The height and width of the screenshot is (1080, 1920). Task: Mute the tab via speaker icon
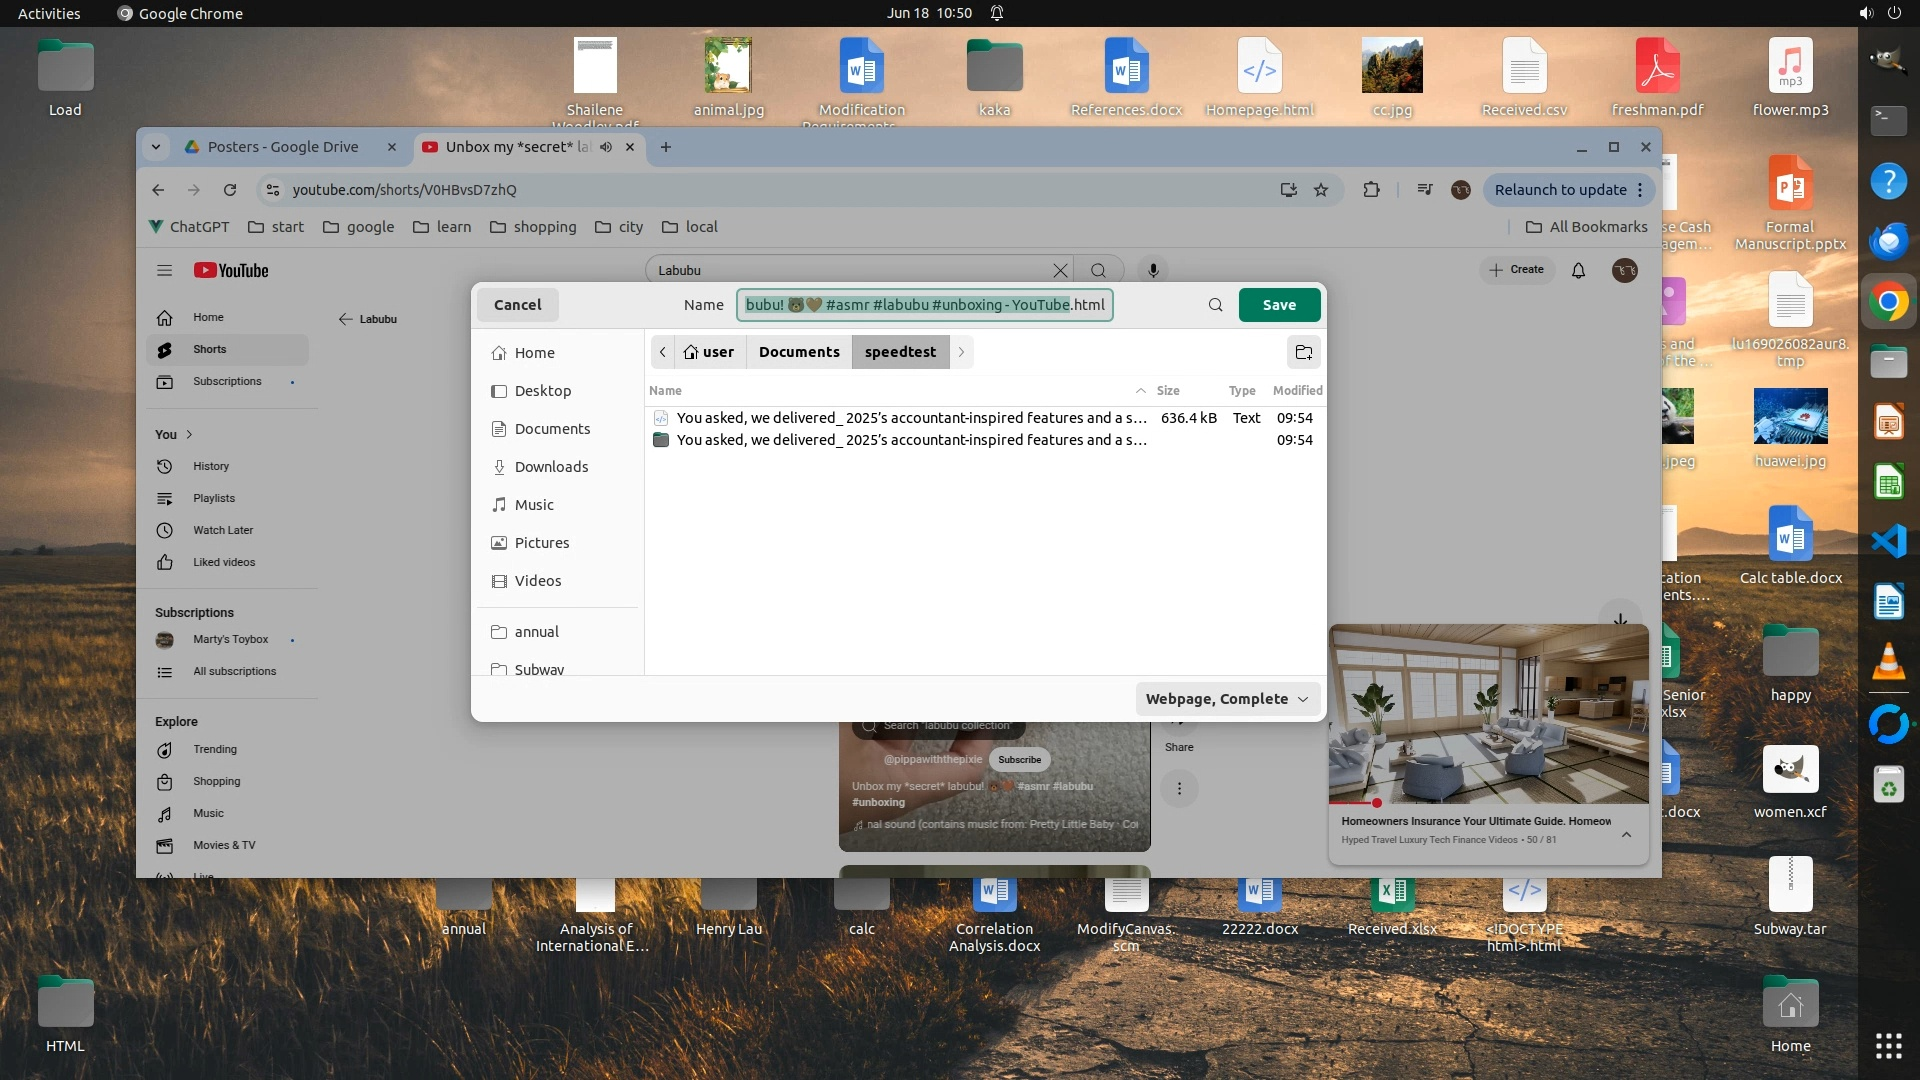click(606, 147)
